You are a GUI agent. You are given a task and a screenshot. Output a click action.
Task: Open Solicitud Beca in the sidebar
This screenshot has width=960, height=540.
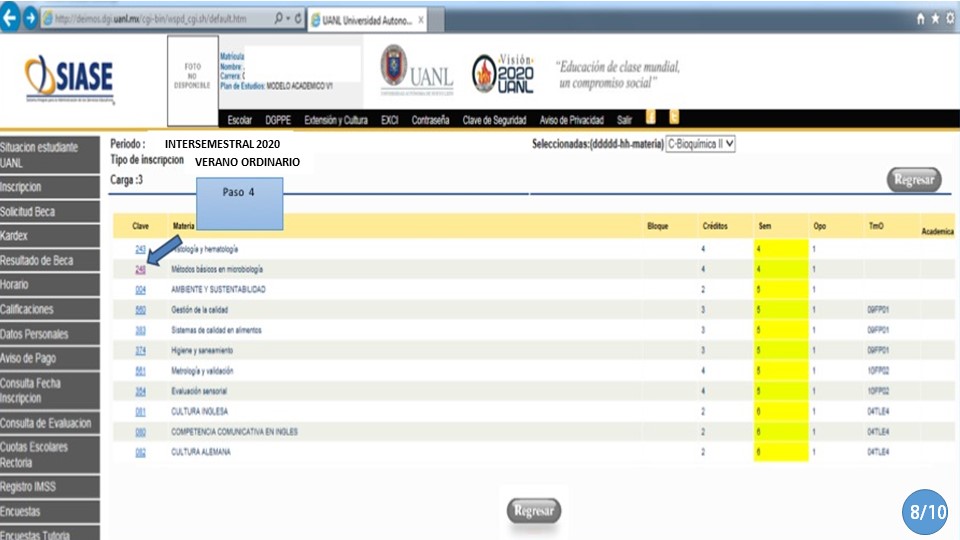coord(50,211)
